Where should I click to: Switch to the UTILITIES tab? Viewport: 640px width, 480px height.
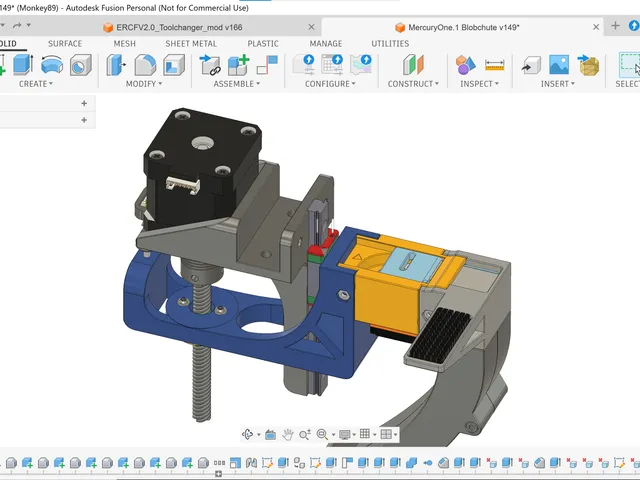(390, 44)
